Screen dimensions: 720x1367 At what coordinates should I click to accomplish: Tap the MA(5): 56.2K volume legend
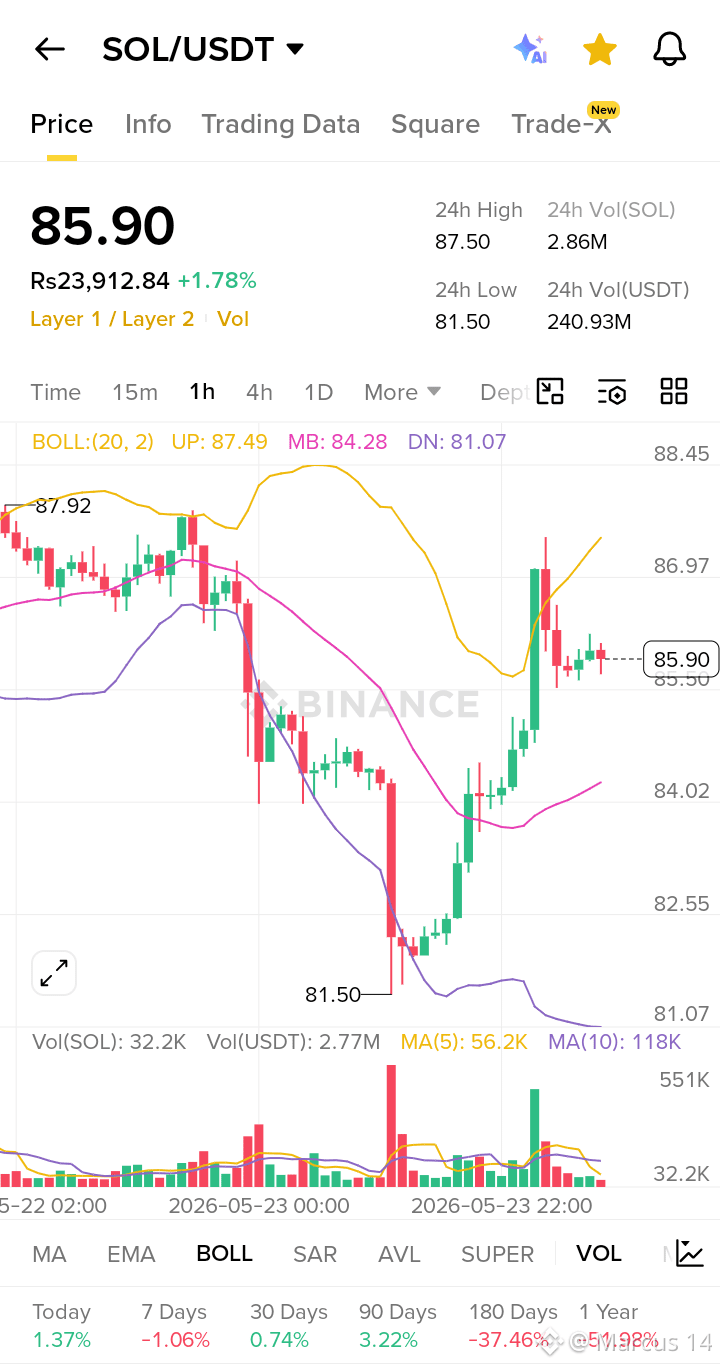pyautogui.click(x=464, y=1042)
